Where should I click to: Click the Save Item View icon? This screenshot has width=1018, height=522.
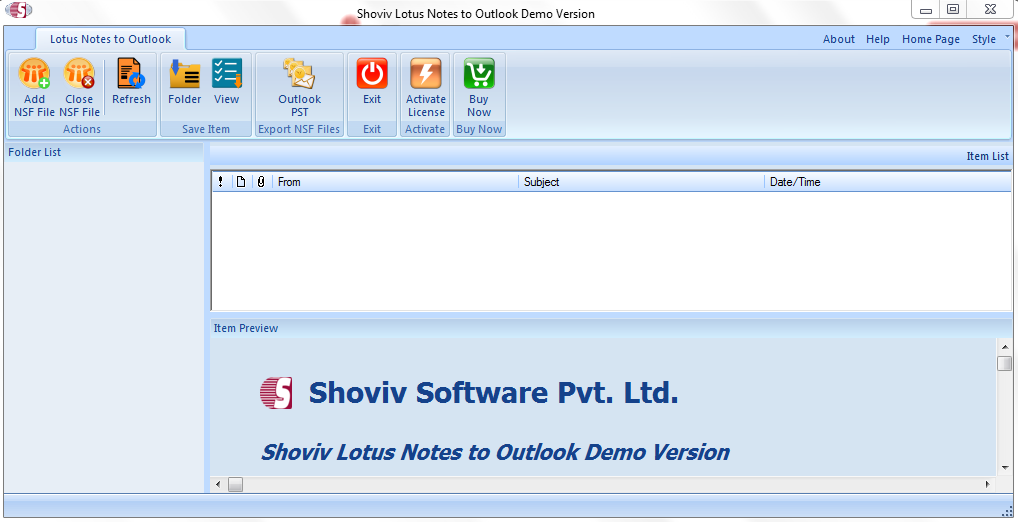click(227, 73)
